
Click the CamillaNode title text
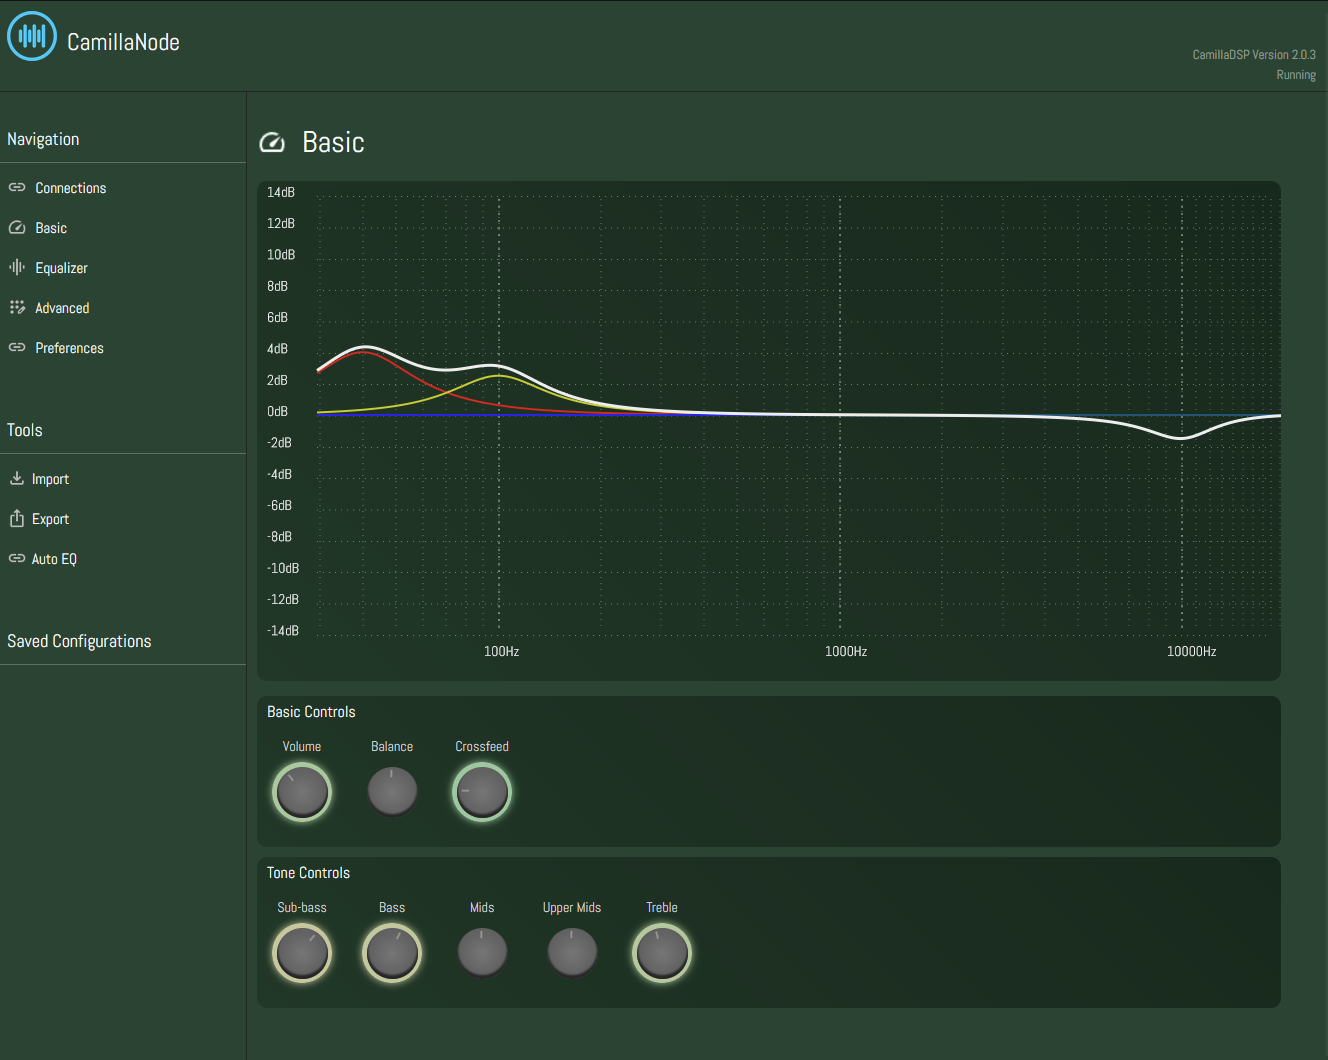(x=123, y=42)
